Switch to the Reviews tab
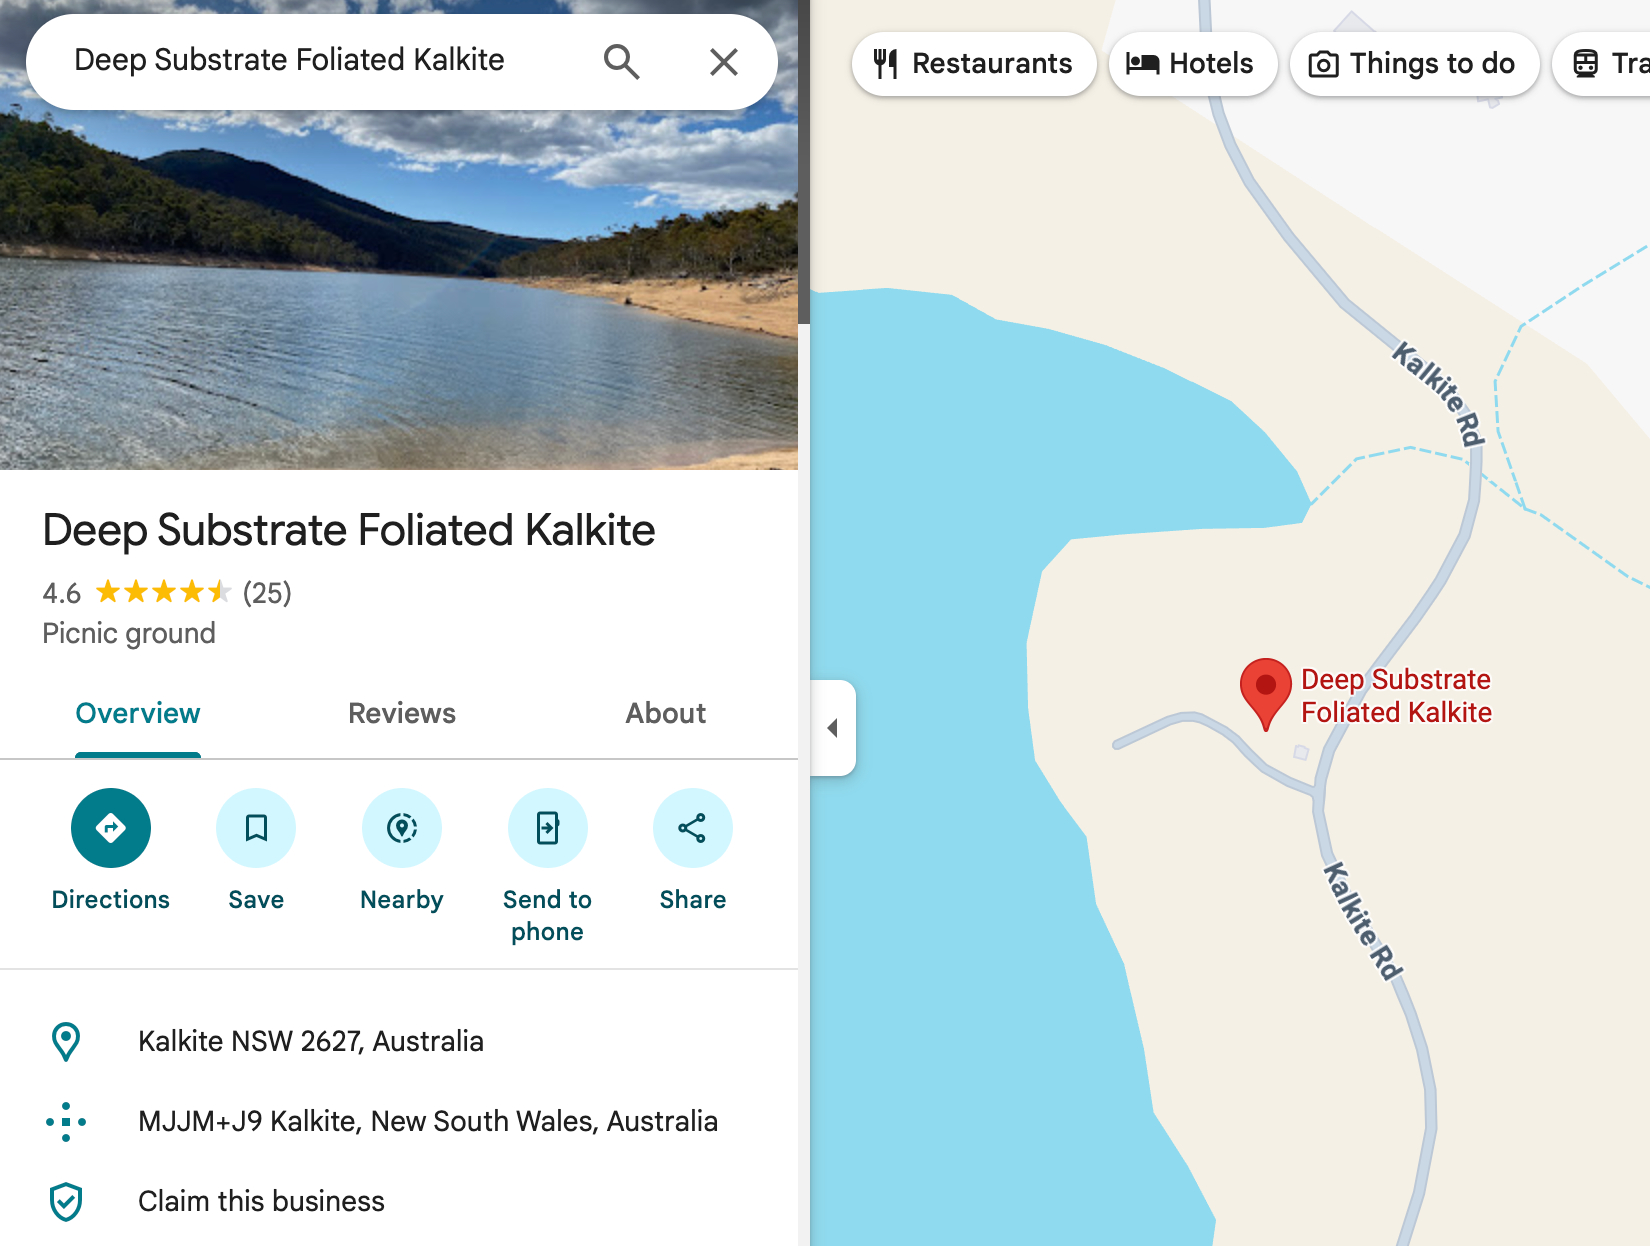The height and width of the screenshot is (1246, 1650). pyautogui.click(x=402, y=713)
